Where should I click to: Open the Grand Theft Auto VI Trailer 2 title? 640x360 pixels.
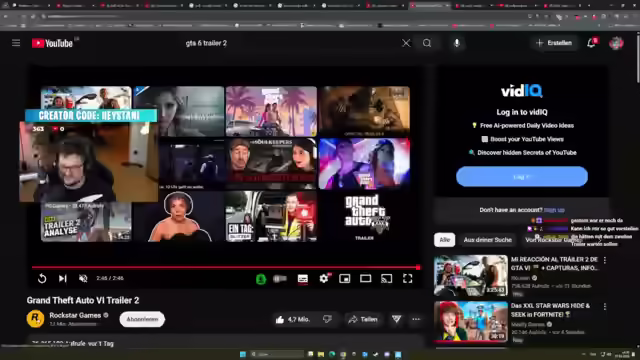(x=83, y=300)
